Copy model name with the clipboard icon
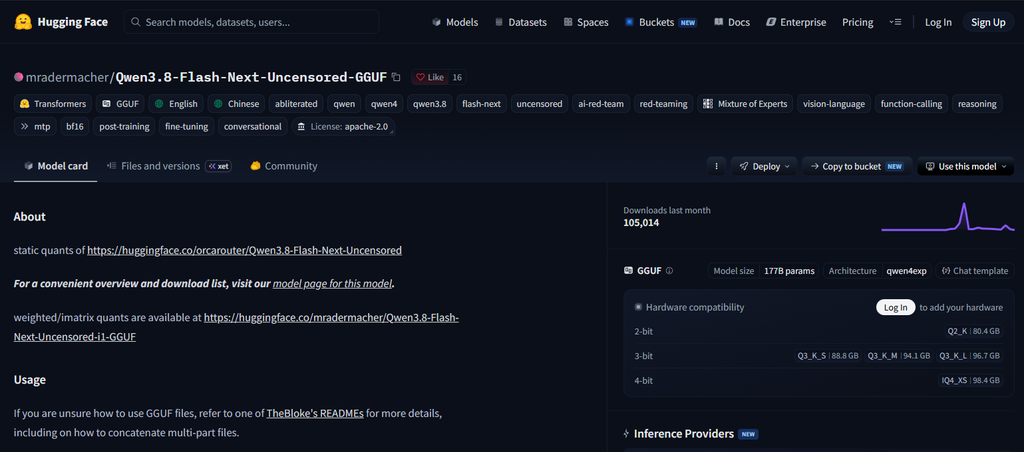The image size is (1024, 452). point(396,77)
